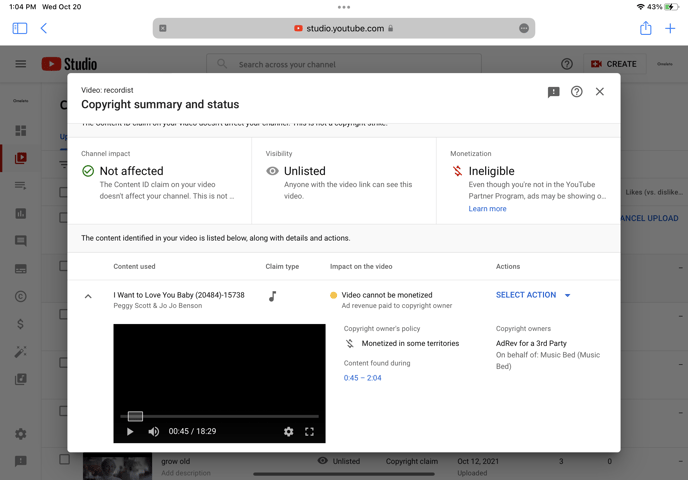The width and height of the screenshot is (688, 480).
Task: Click Monetized in some territories policy
Action: click(410, 343)
